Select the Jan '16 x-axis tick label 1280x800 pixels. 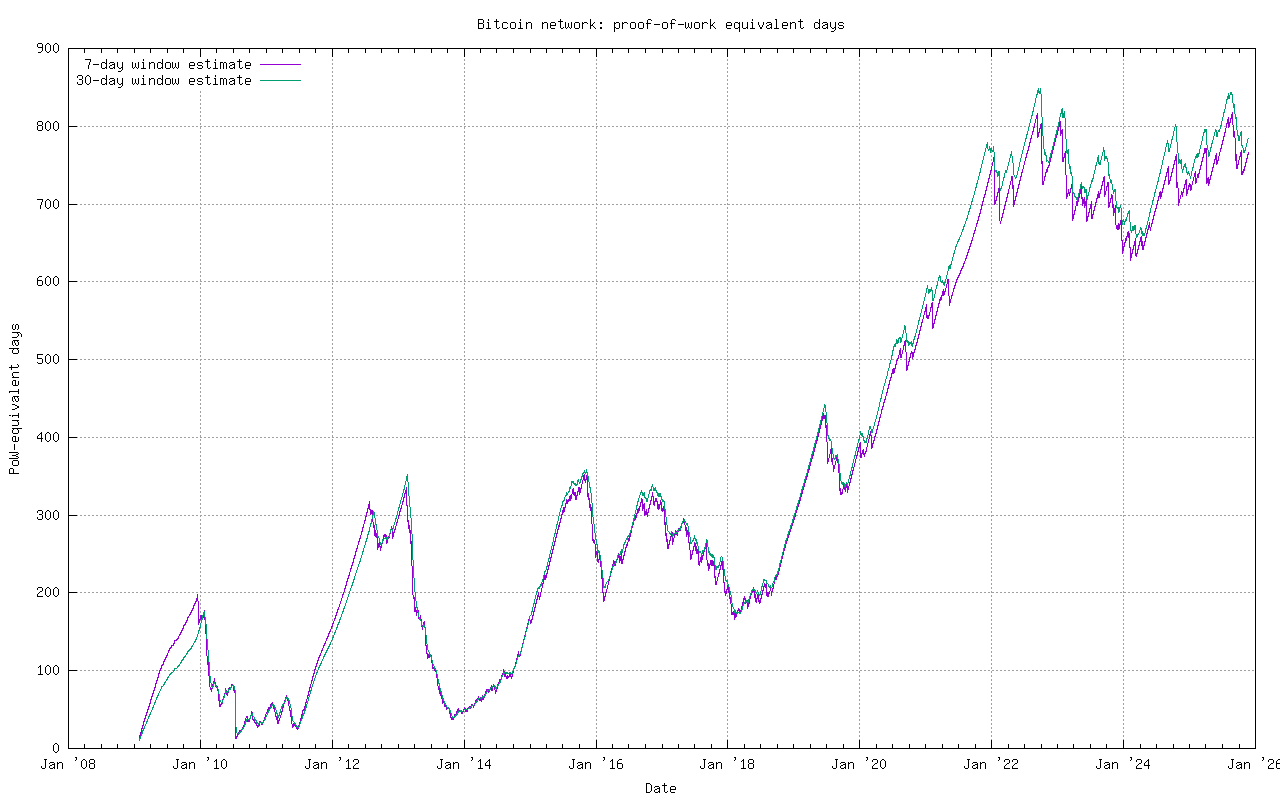595,765
